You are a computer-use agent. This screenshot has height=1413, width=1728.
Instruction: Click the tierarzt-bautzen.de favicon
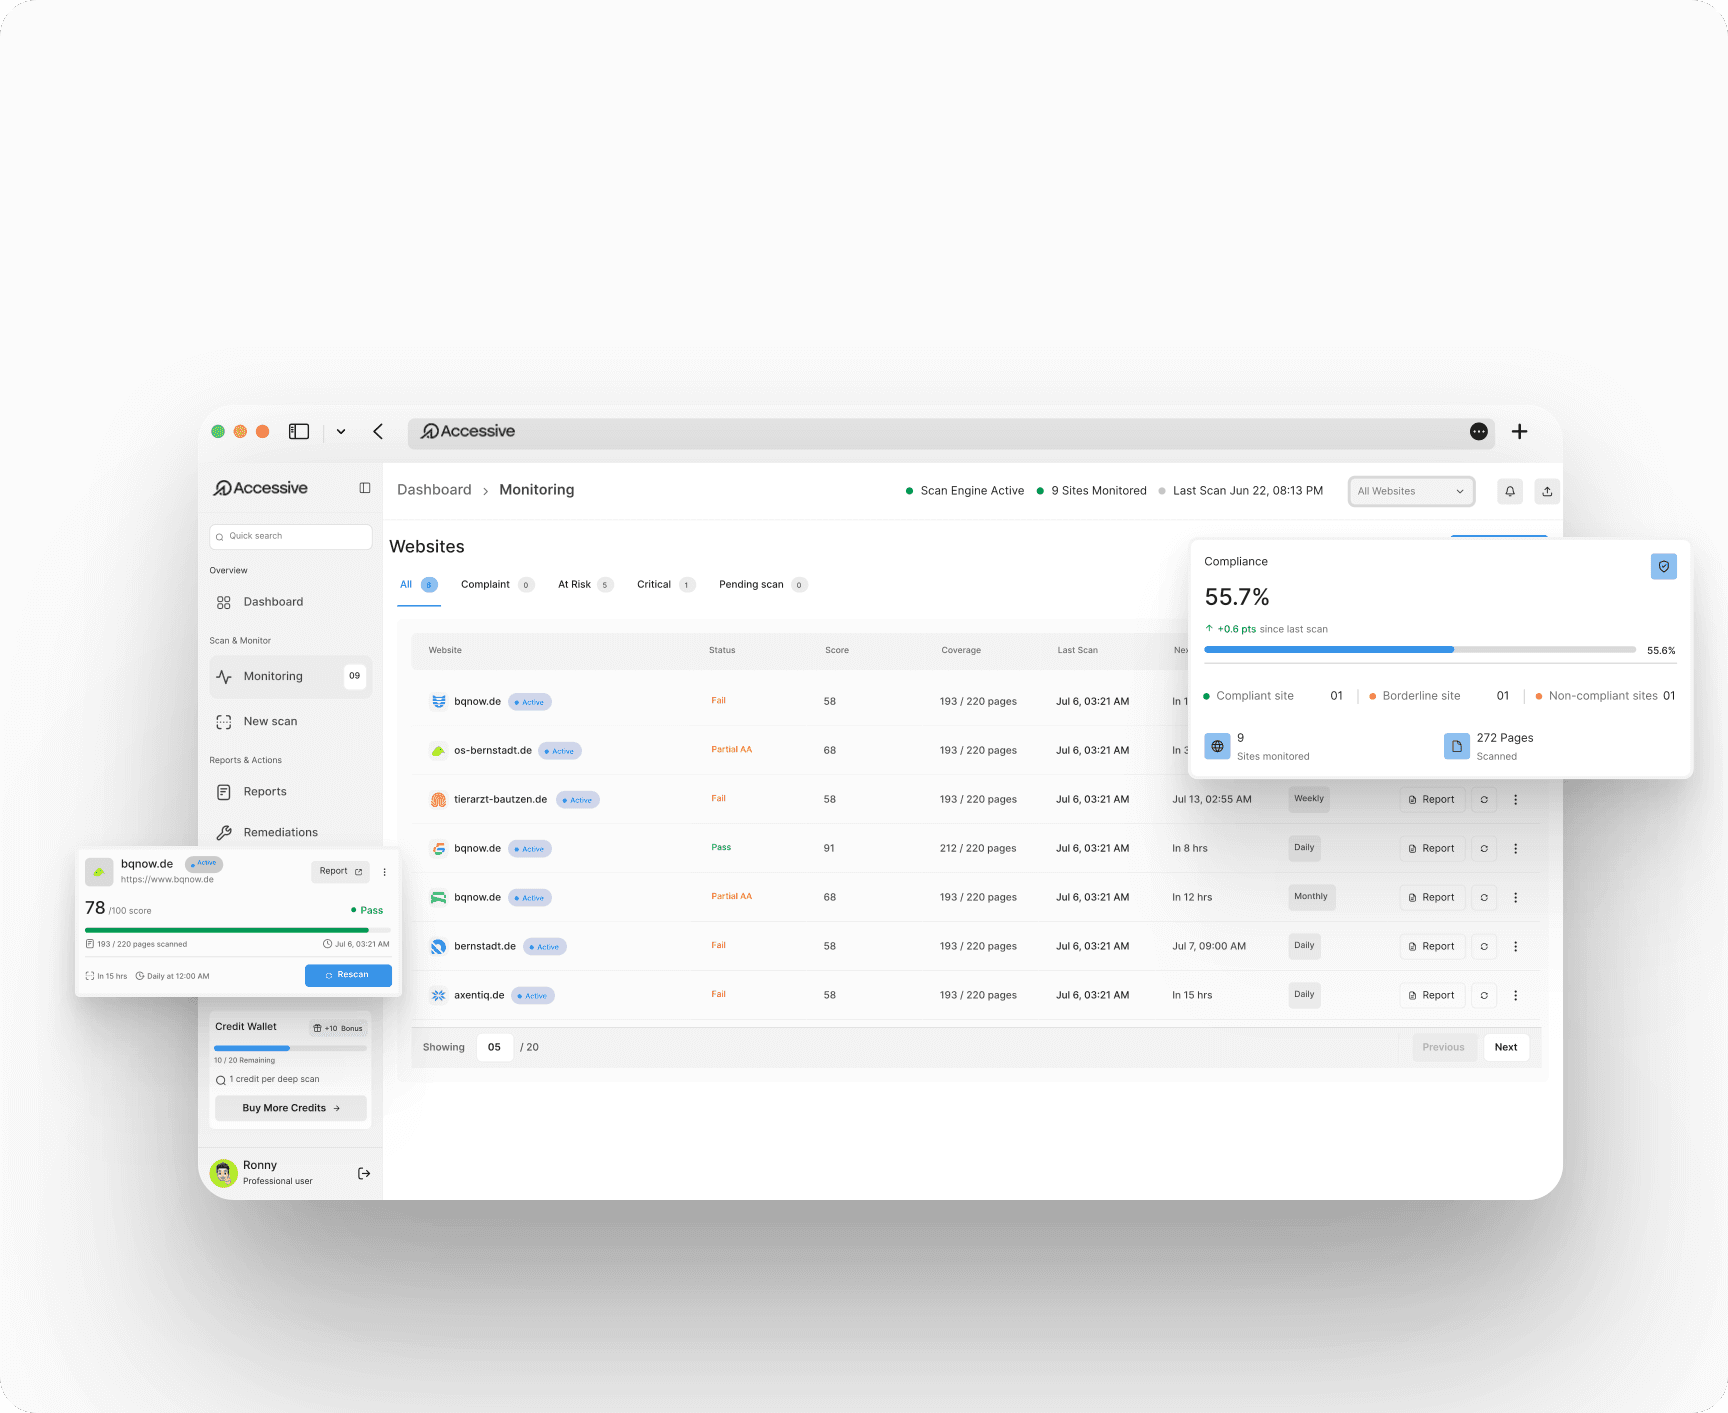(438, 799)
